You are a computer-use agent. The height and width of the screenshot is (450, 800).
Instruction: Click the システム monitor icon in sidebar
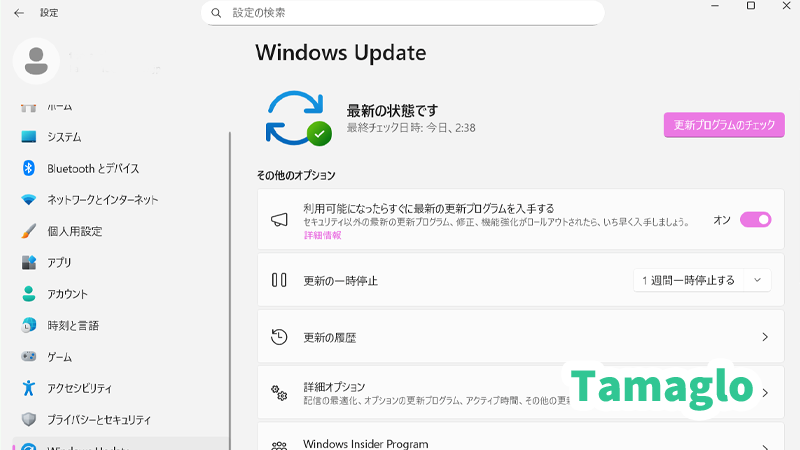(x=29, y=137)
